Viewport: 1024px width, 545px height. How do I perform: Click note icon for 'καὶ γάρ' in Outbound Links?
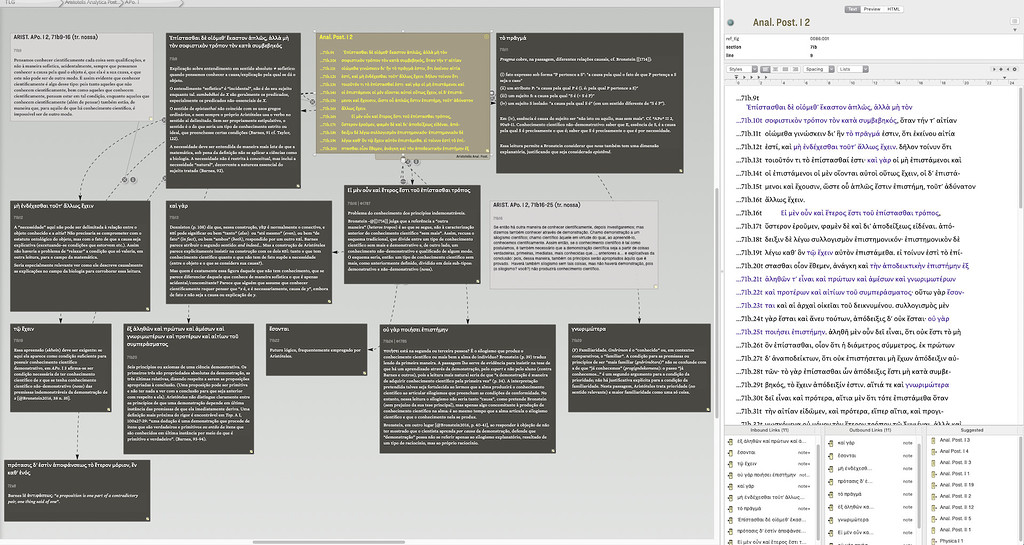click(829, 443)
